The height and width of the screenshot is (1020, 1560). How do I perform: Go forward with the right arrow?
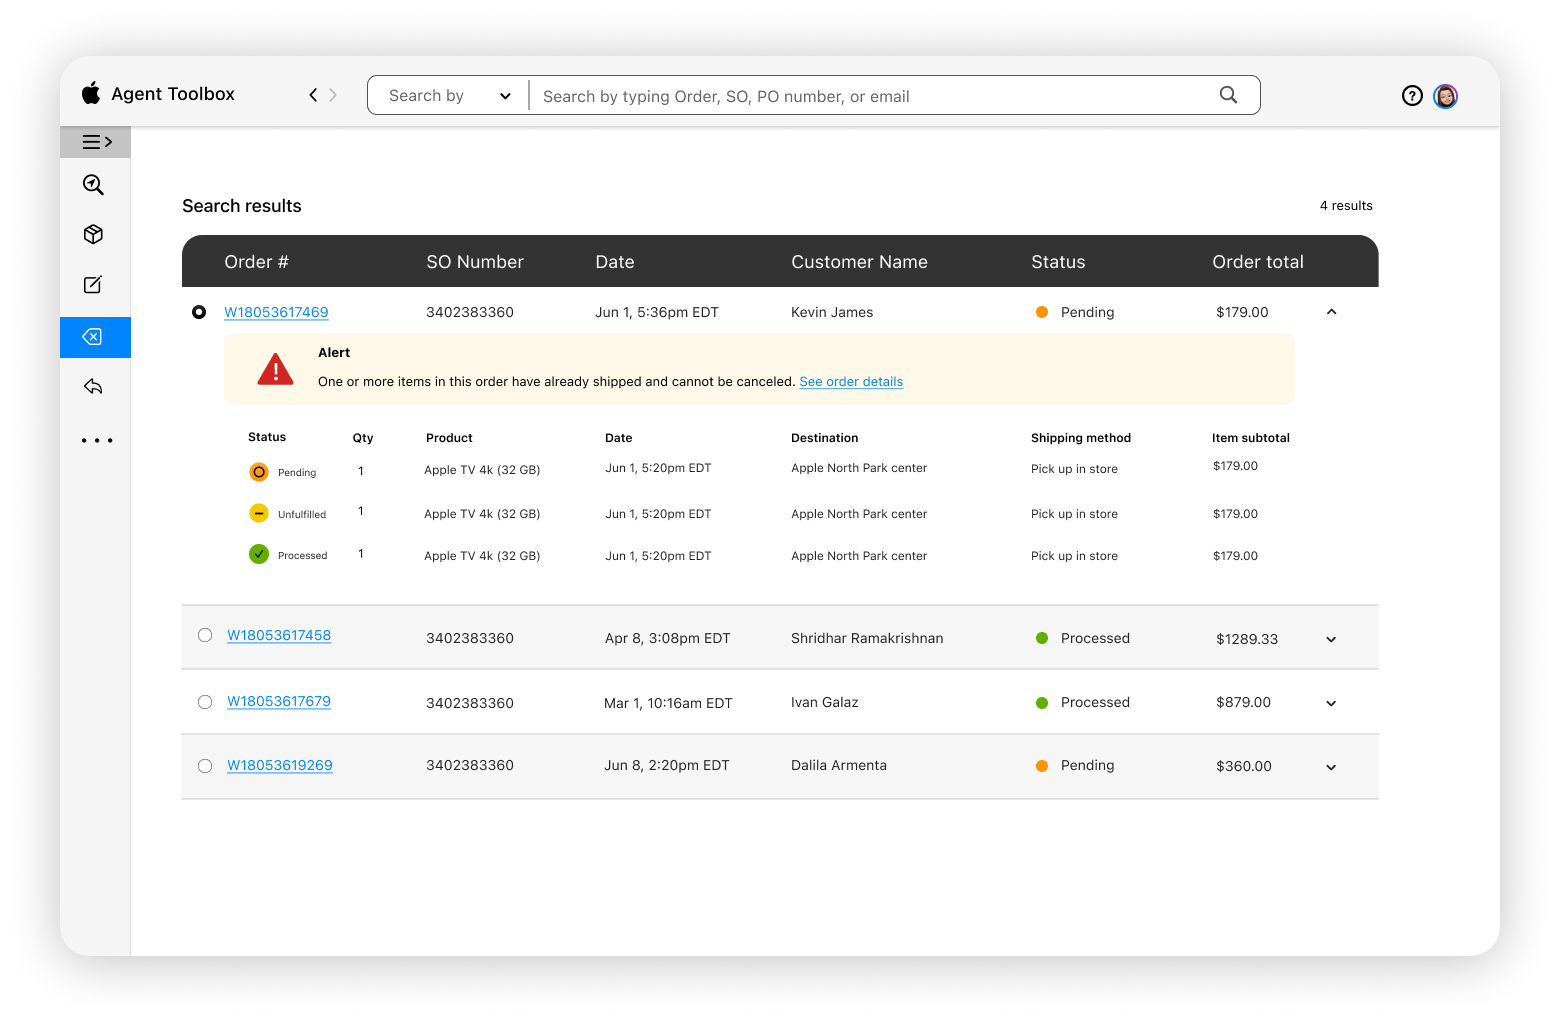333,95
